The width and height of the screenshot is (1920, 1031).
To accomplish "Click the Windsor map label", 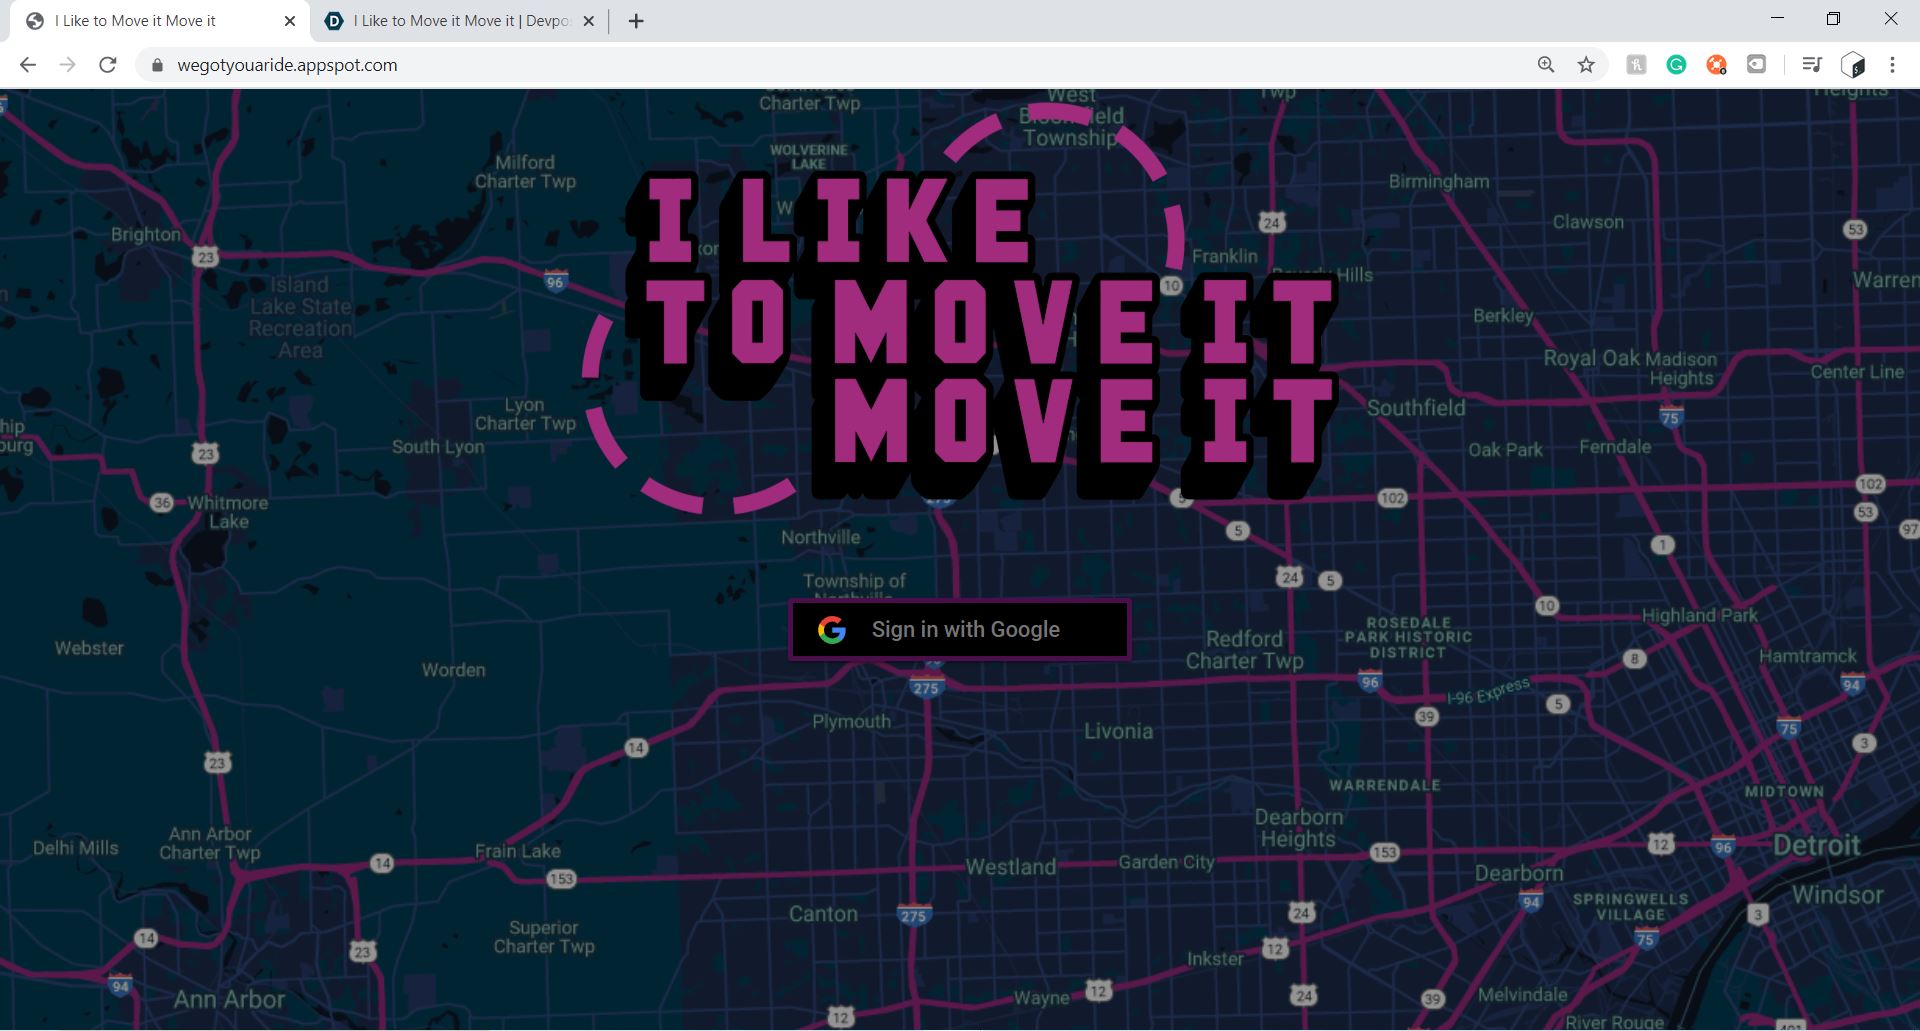I will (1837, 895).
